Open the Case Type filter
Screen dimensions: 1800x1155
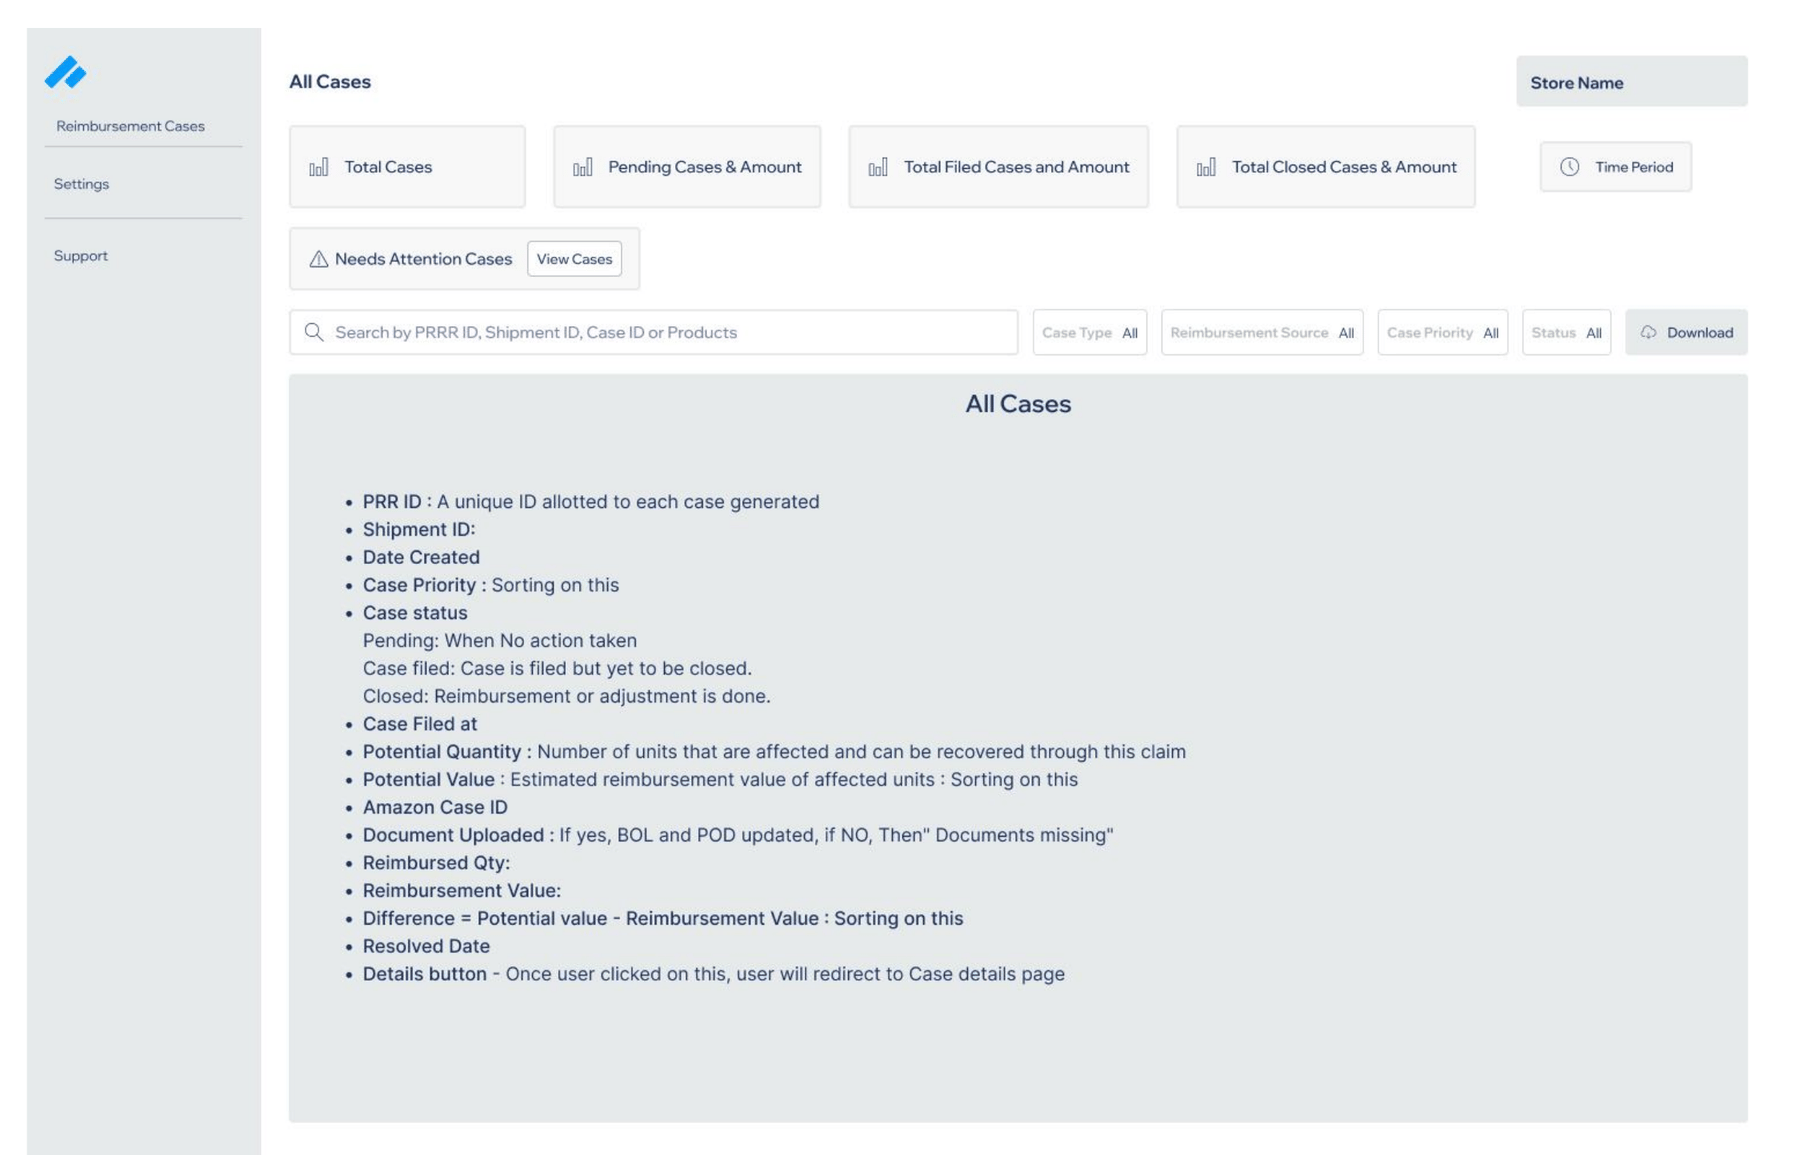click(x=1089, y=332)
